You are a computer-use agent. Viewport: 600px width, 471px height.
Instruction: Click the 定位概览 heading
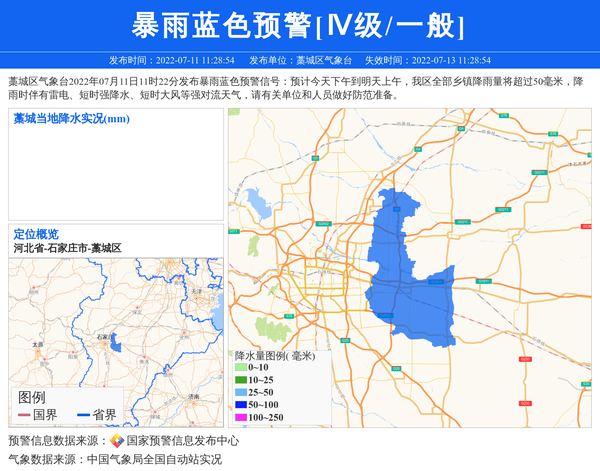pos(36,234)
